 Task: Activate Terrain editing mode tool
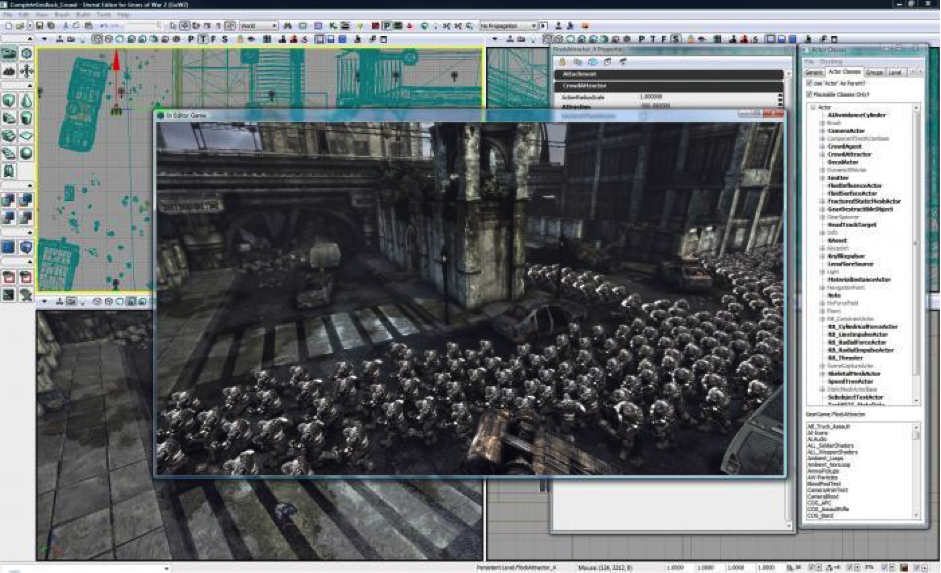pyautogui.click(x=9, y=71)
